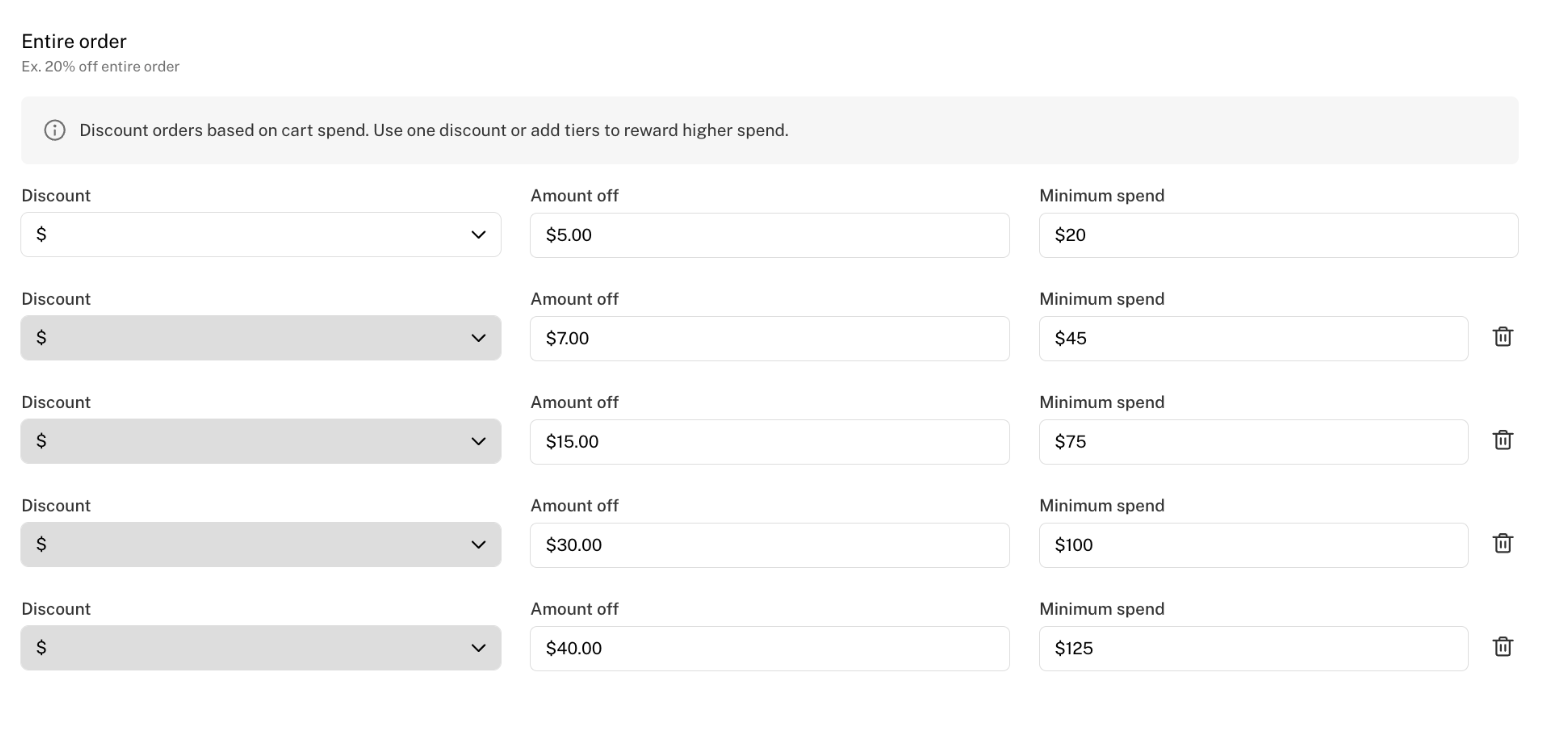Select the Minimum spend field containing $20
1558x734 pixels.
(1278, 235)
